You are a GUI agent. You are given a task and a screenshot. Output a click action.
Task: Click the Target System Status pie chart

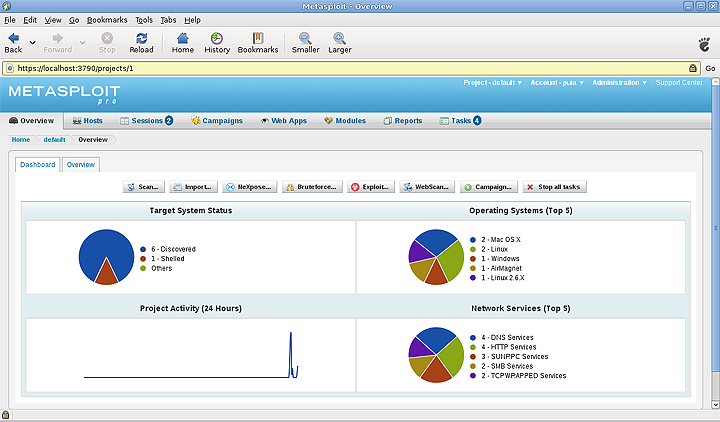(107, 257)
